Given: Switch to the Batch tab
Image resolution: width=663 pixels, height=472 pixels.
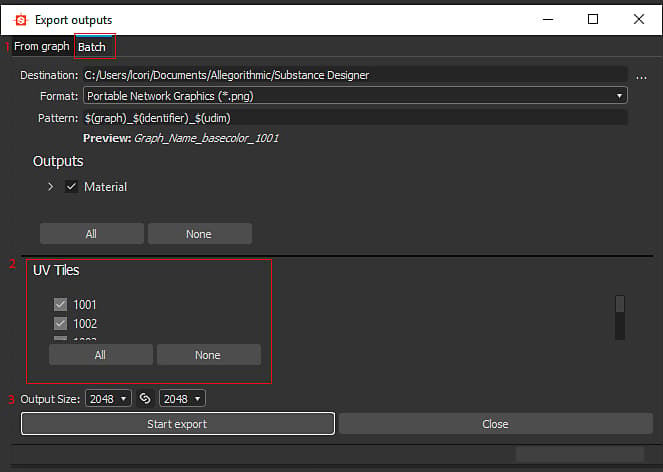Looking at the screenshot, I should (92, 47).
